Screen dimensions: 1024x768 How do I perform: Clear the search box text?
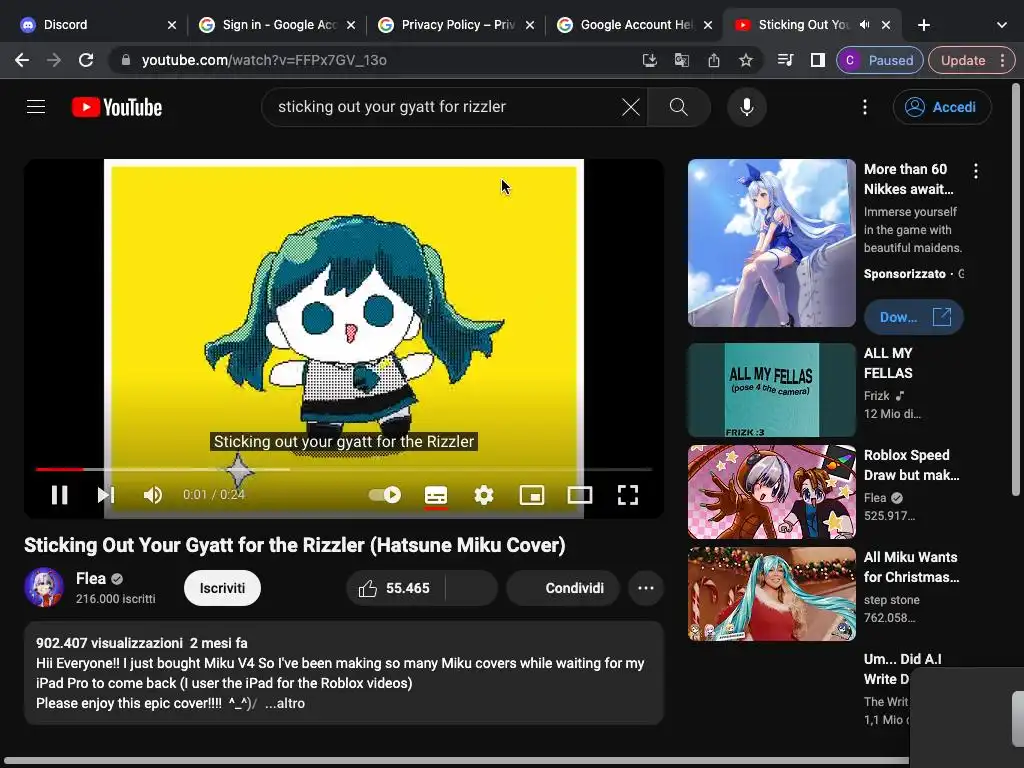630,106
